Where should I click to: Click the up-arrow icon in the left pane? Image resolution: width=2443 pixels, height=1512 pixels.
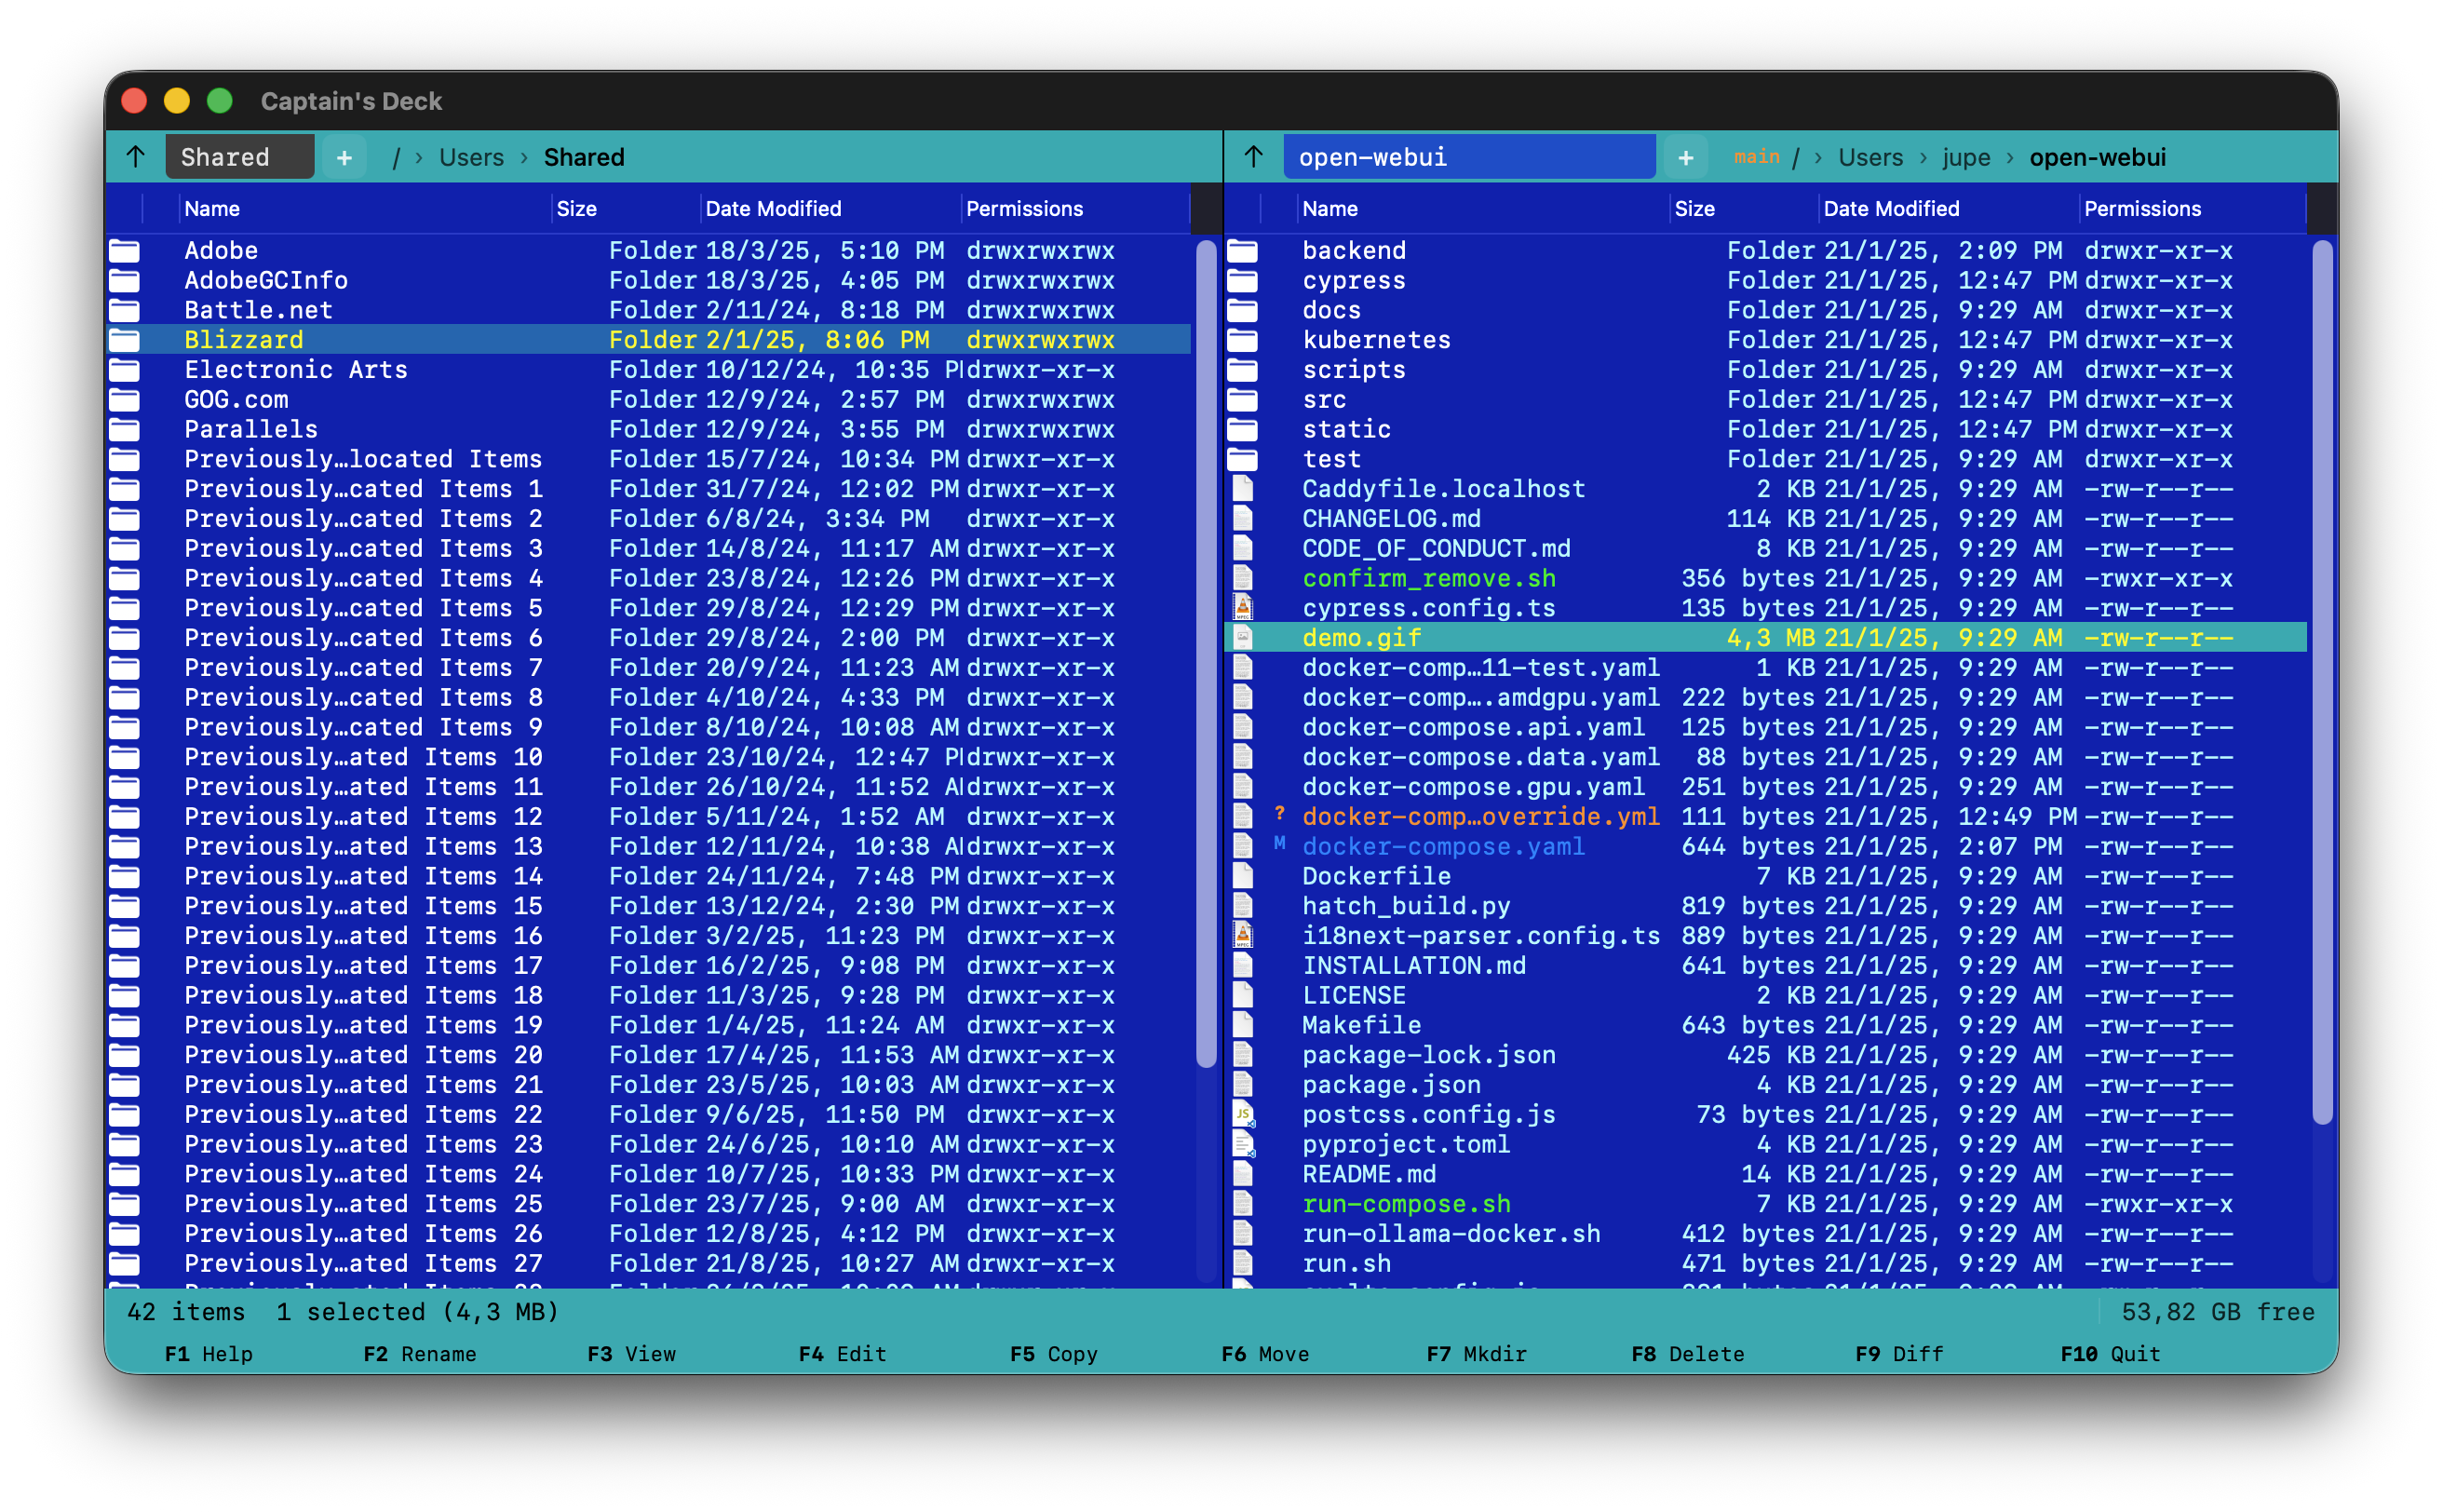point(136,157)
